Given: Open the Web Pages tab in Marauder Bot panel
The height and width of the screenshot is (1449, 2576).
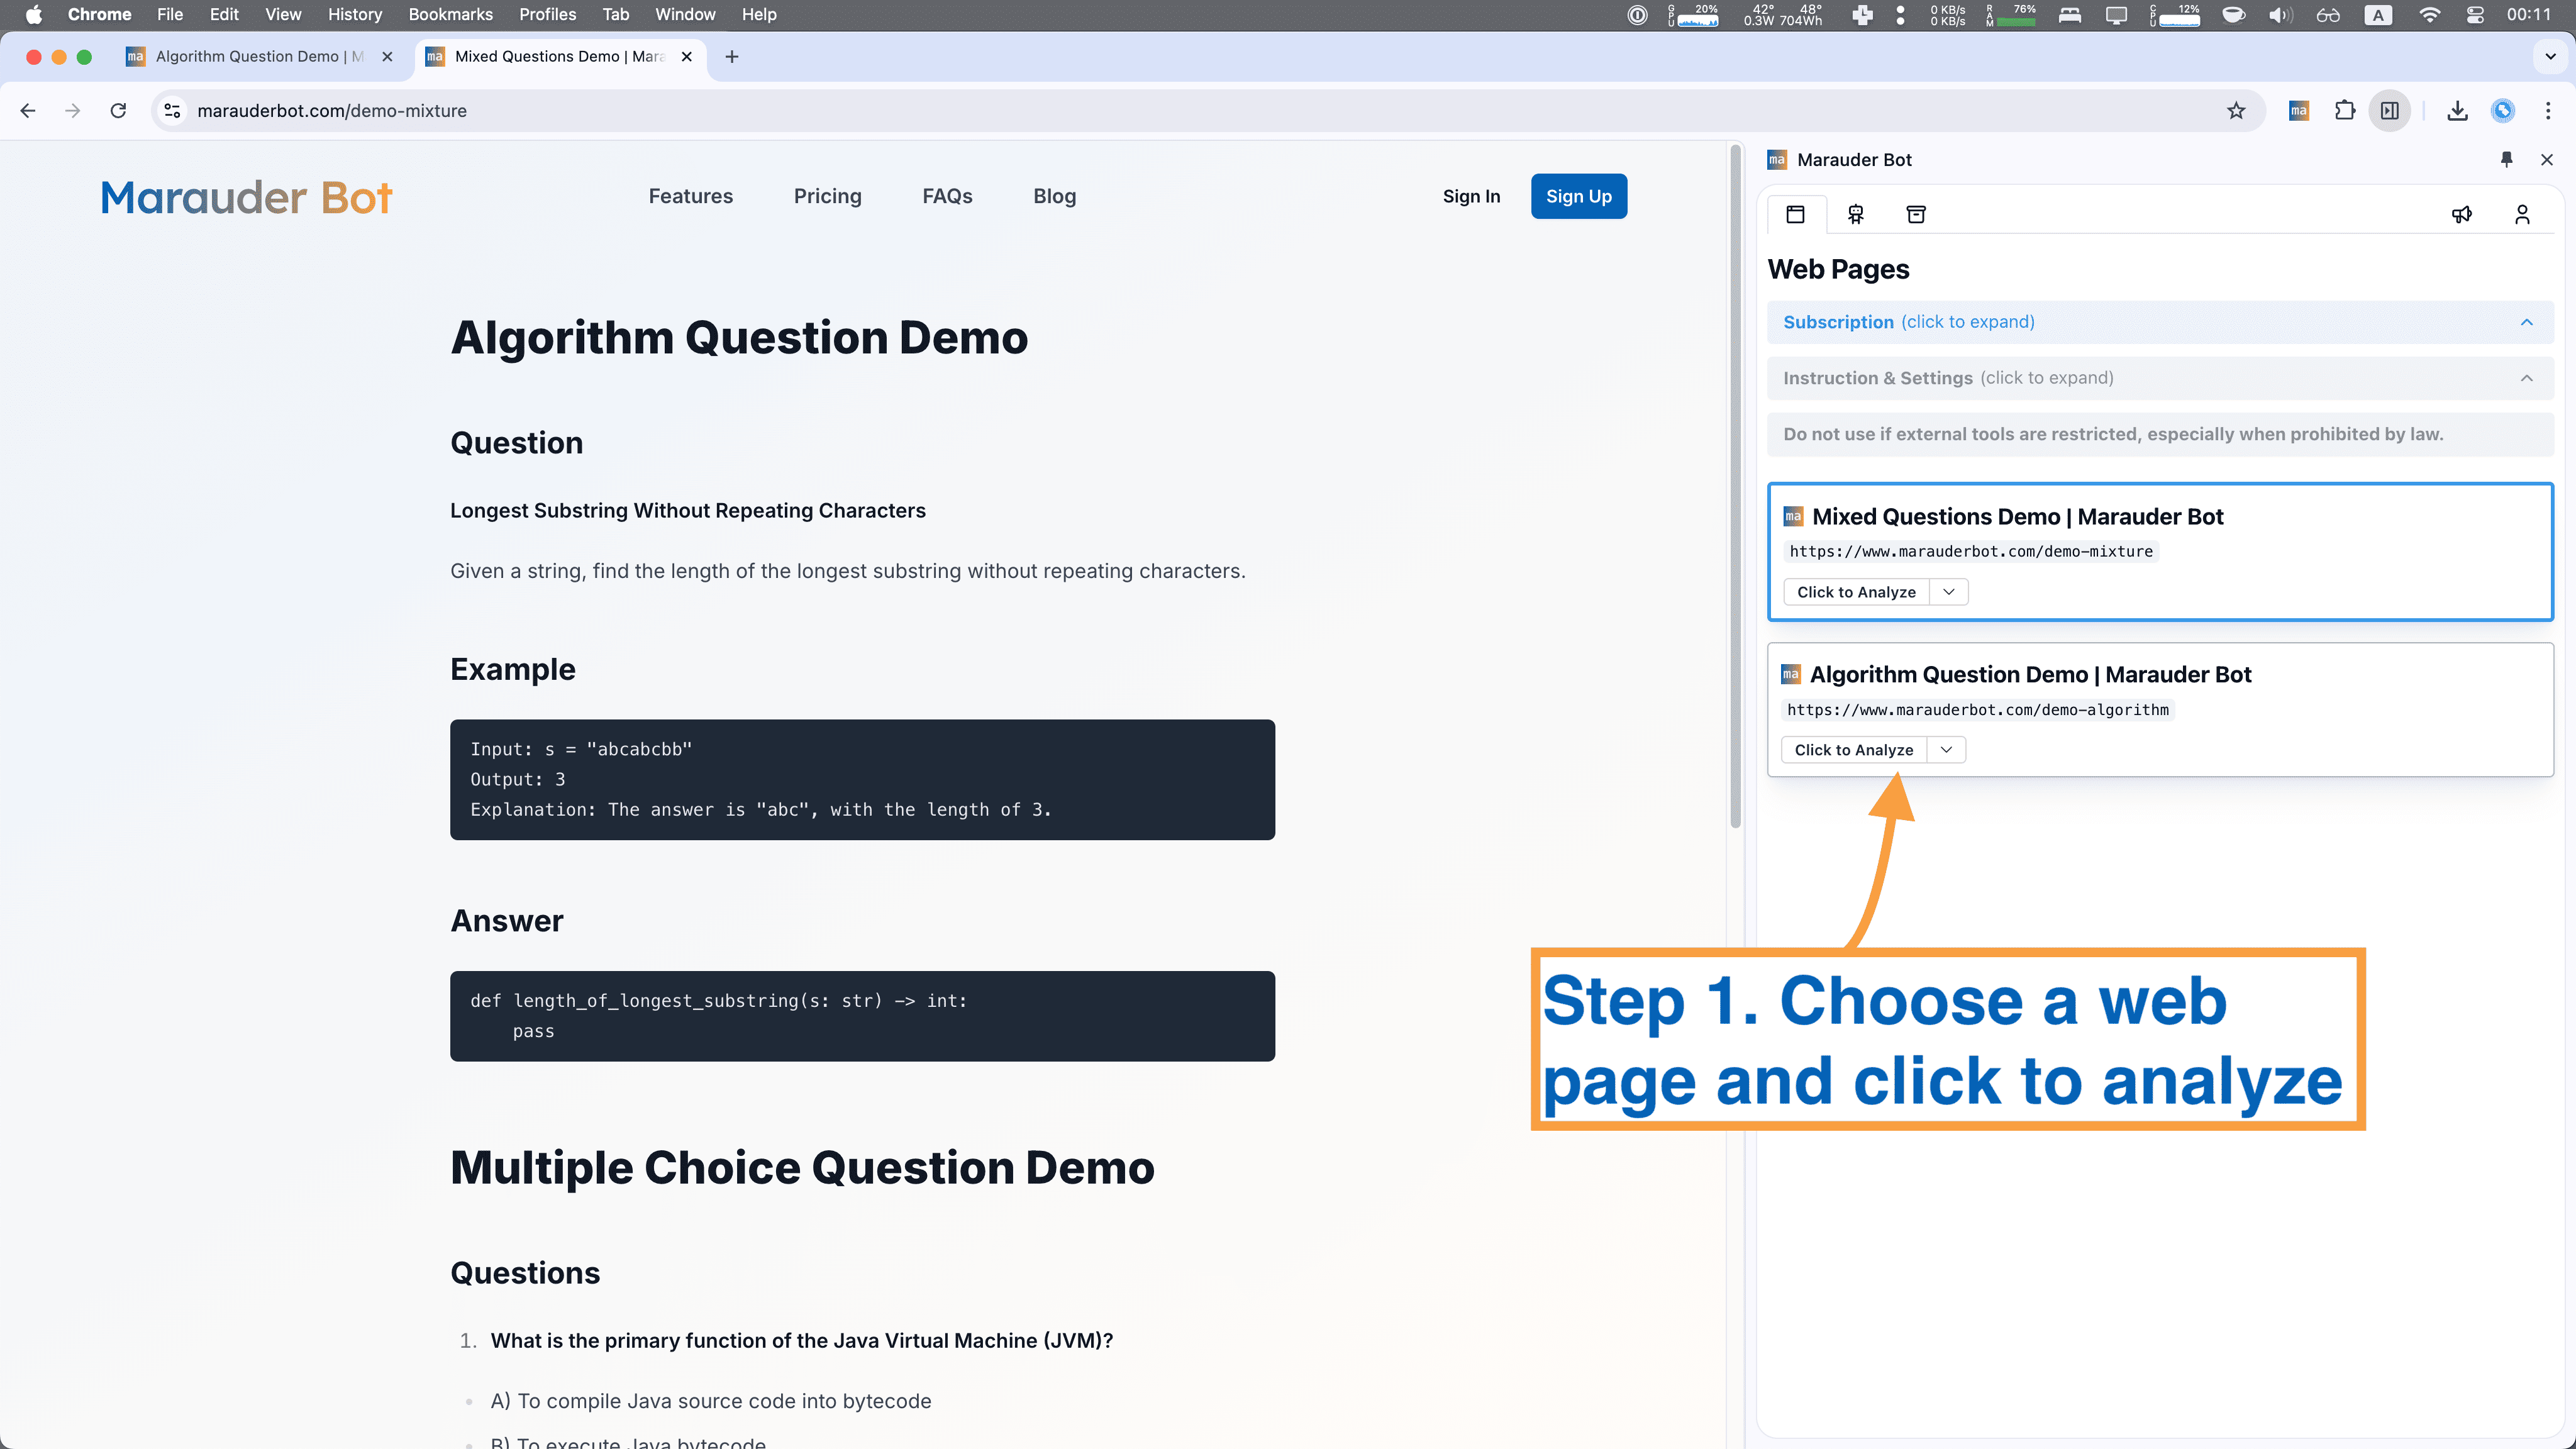Looking at the screenshot, I should point(1795,213).
